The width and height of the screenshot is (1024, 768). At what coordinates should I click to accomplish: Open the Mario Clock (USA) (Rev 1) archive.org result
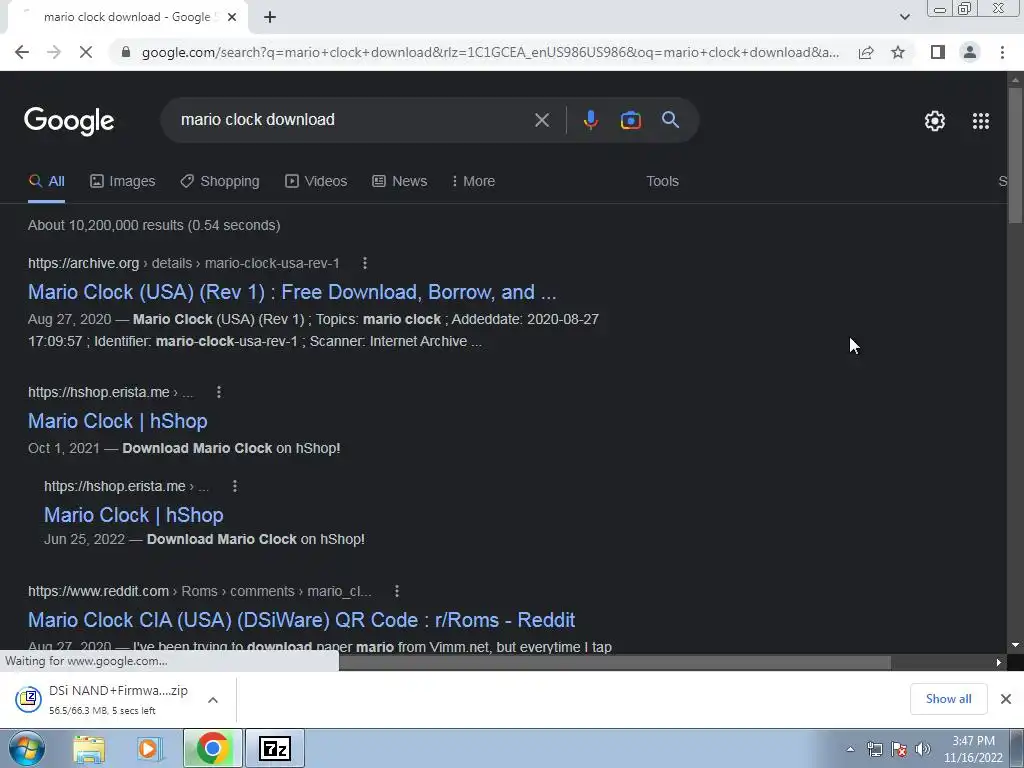tap(292, 292)
